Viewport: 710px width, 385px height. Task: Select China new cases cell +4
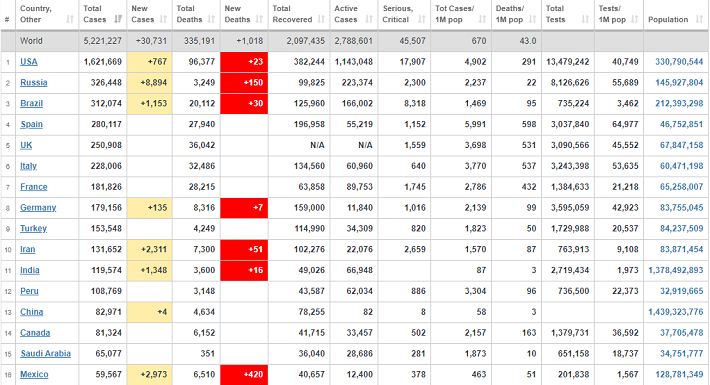tap(149, 312)
